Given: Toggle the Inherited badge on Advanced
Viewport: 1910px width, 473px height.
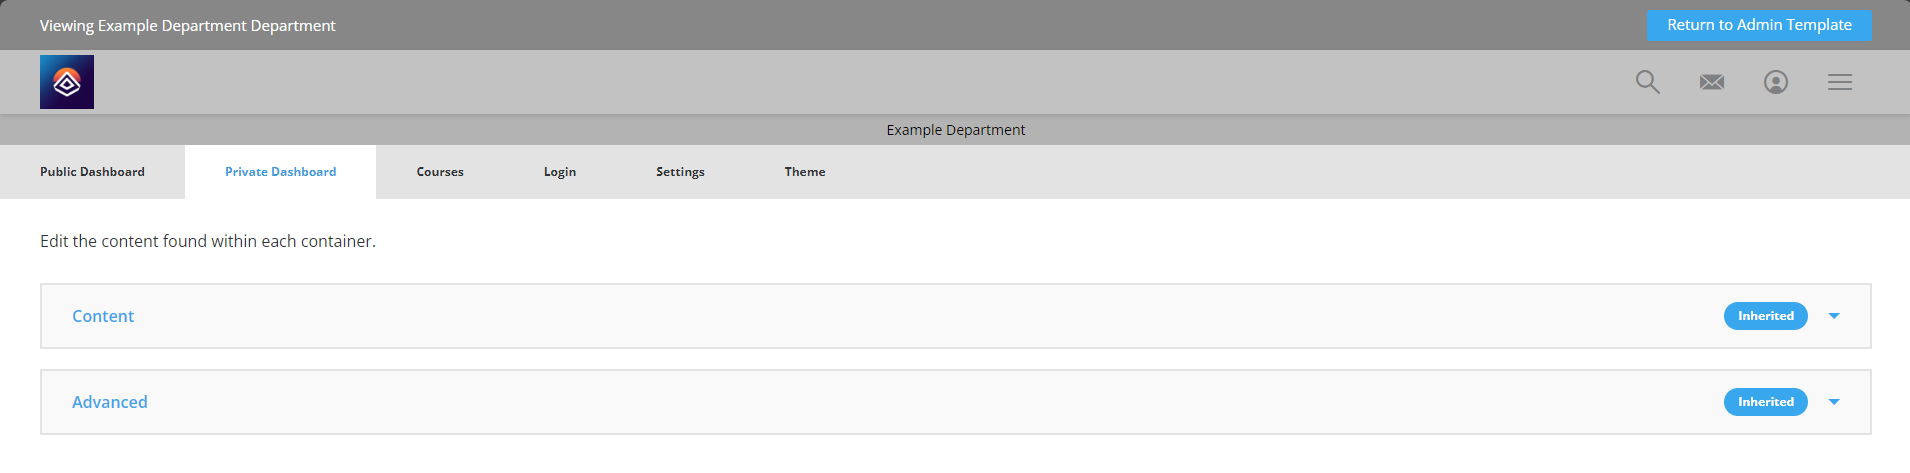Looking at the screenshot, I should (x=1766, y=402).
